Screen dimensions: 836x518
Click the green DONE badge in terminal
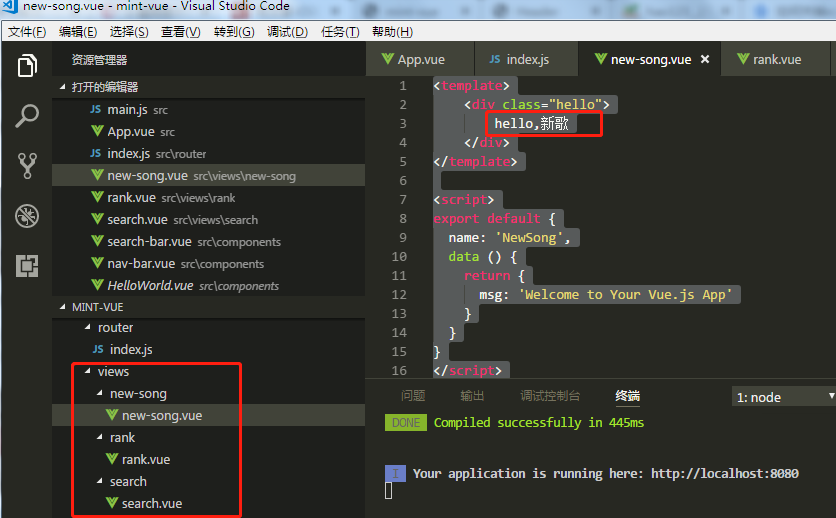(406, 423)
